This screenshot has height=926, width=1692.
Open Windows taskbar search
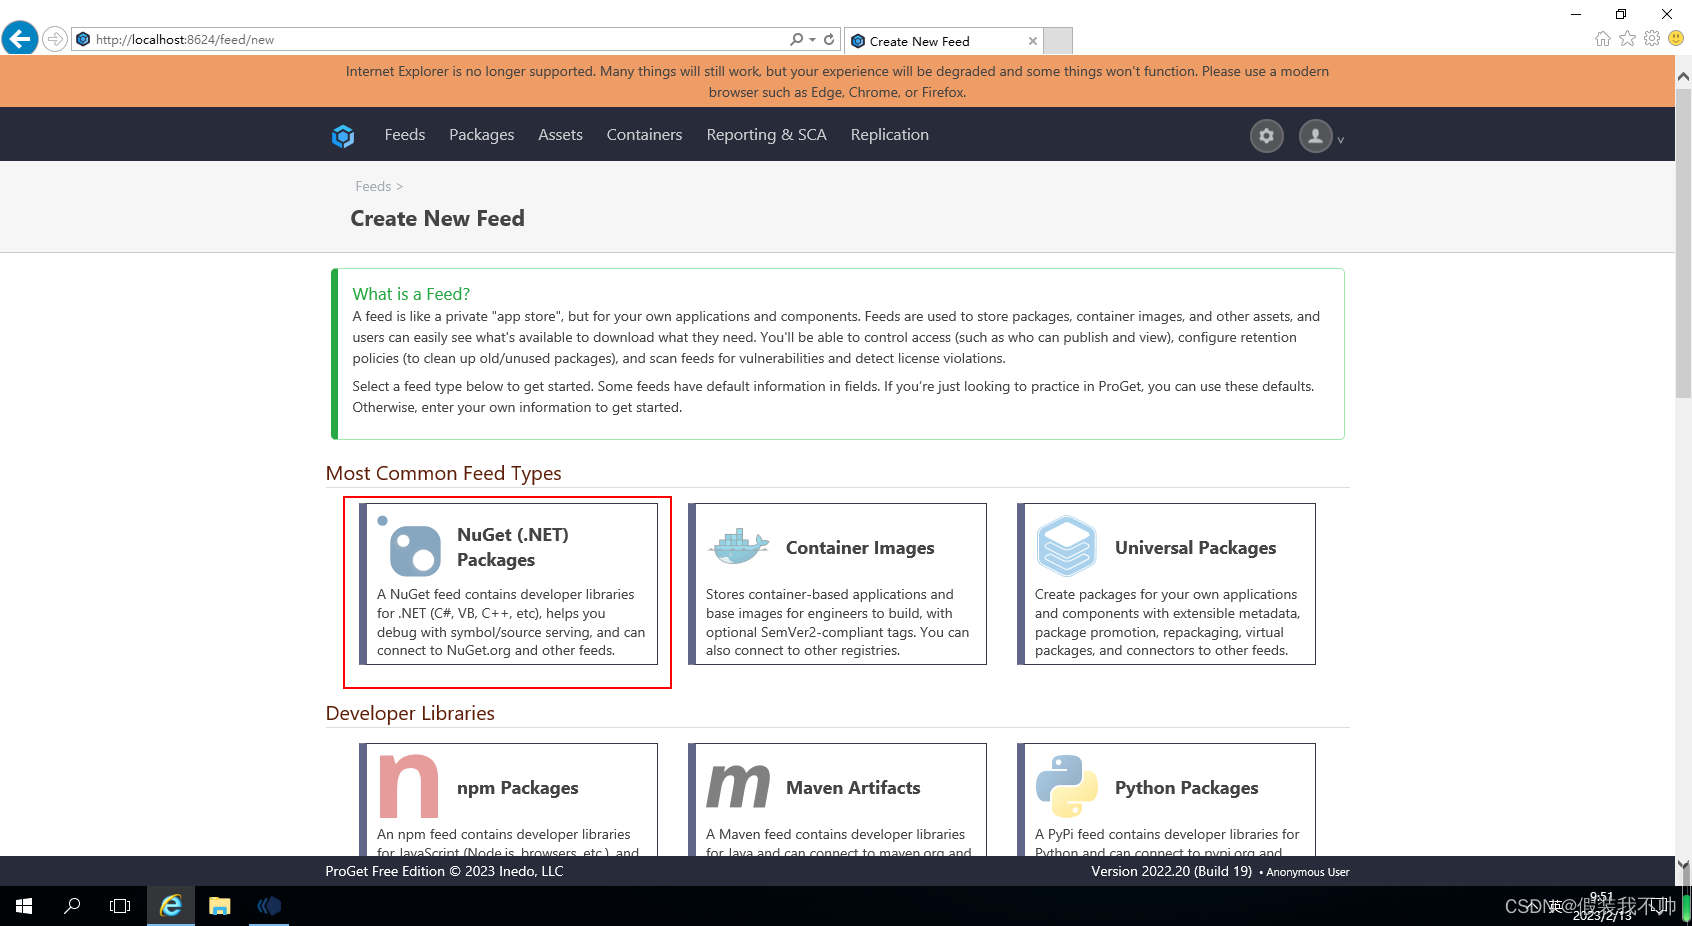tap(72, 906)
